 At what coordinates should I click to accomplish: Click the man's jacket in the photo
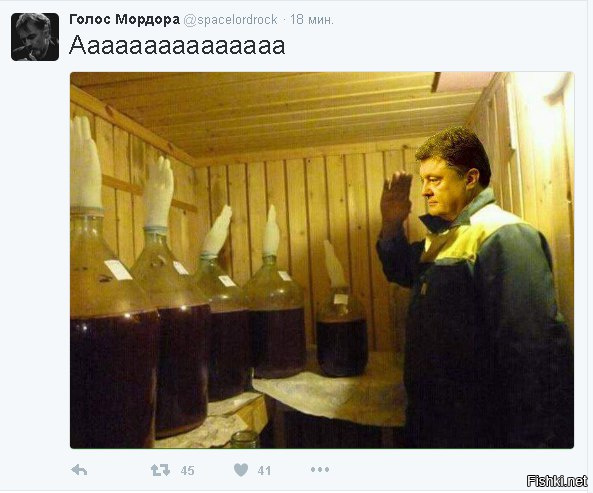484,321
